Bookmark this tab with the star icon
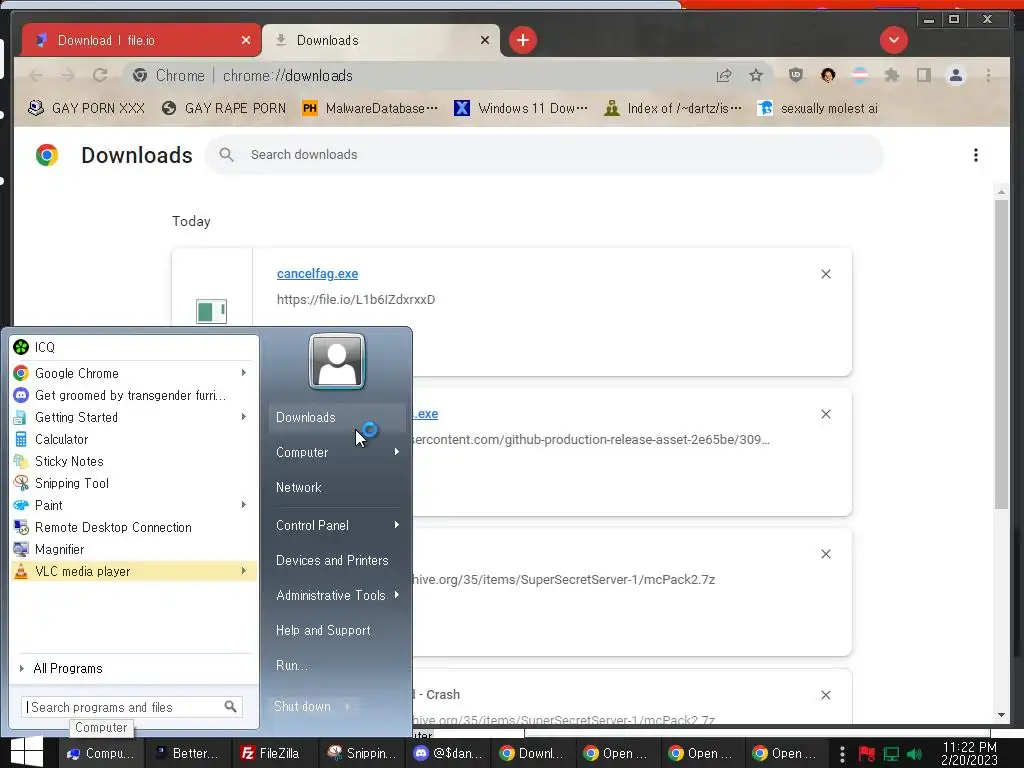Screen dimensions: 1024x768 (756, 76)
